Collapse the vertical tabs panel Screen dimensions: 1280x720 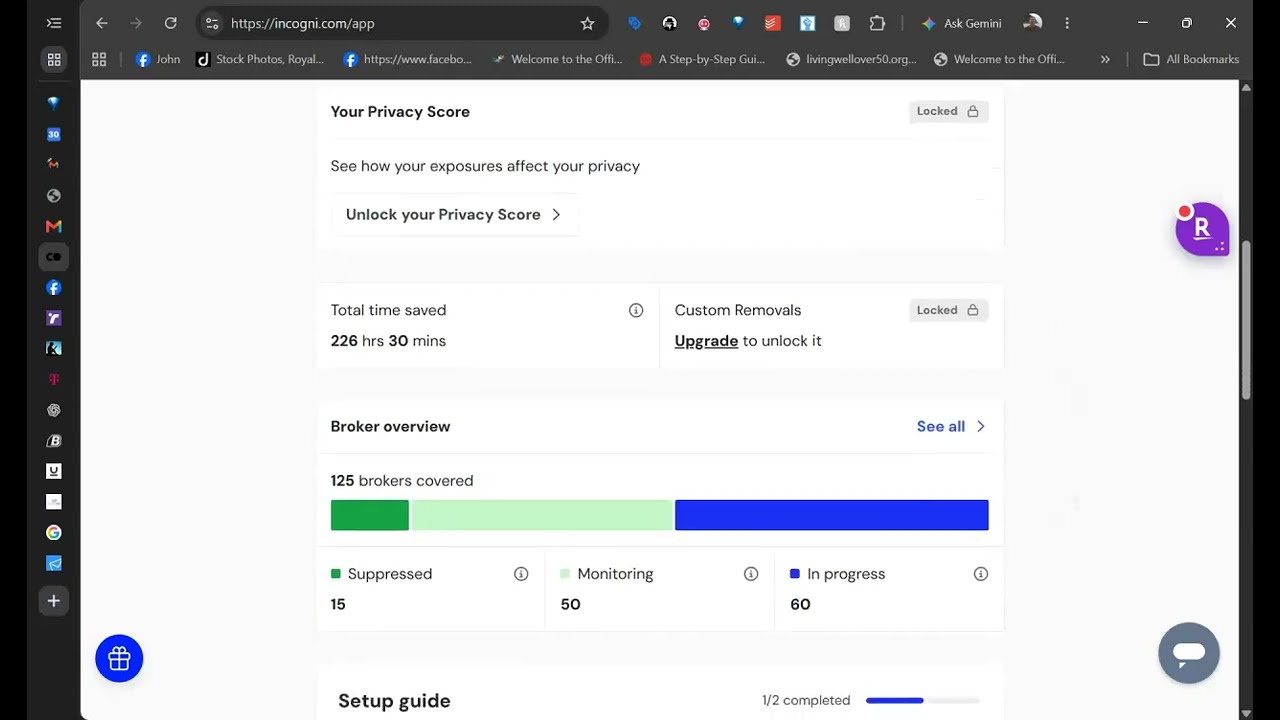[54, 23]
